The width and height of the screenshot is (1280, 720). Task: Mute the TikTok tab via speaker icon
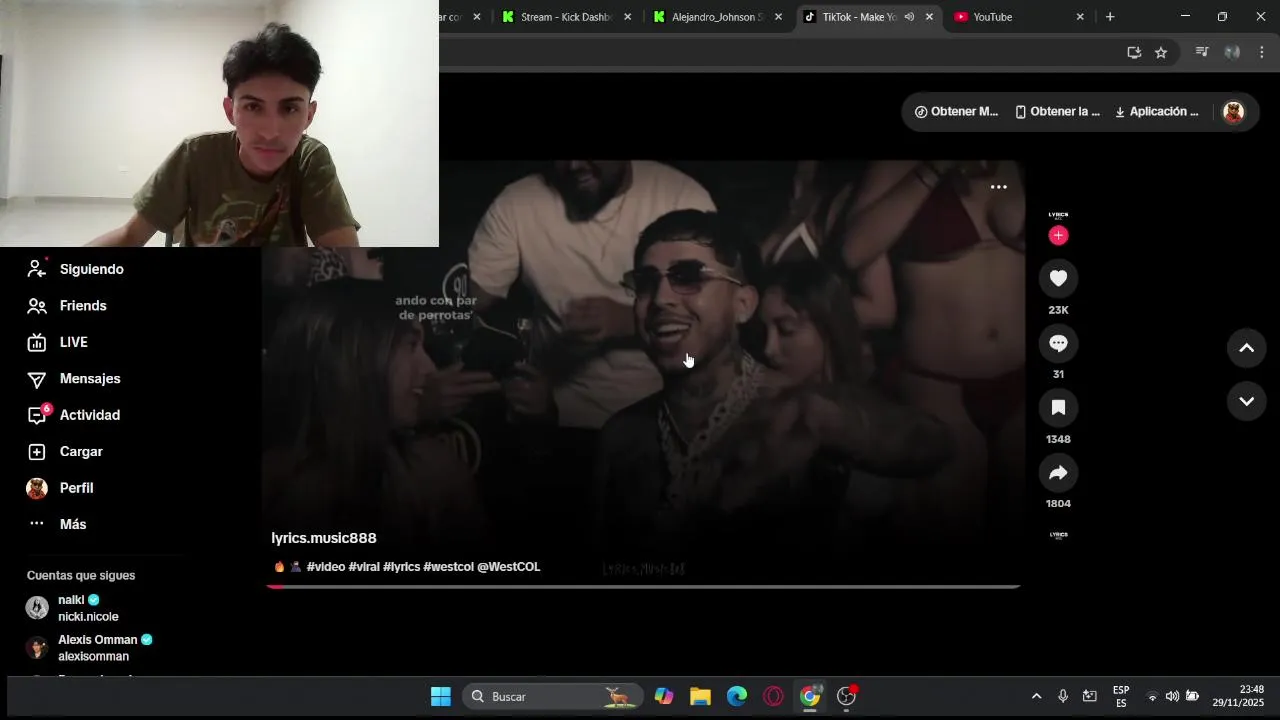coord(909,17)
